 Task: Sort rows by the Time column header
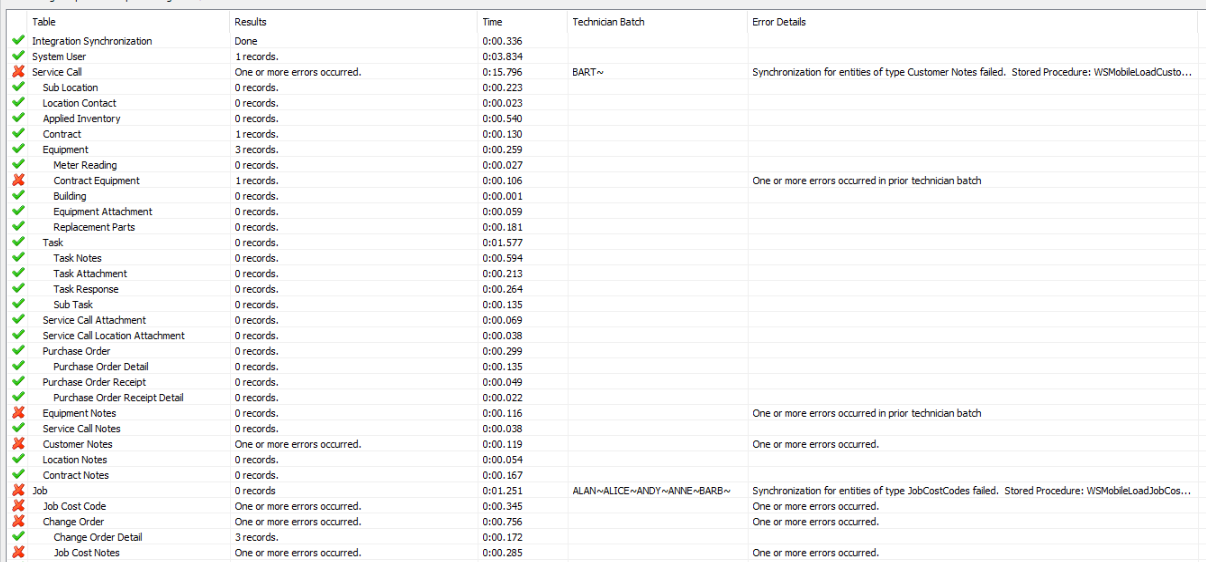pyautogui.click(x=492, y=22)
